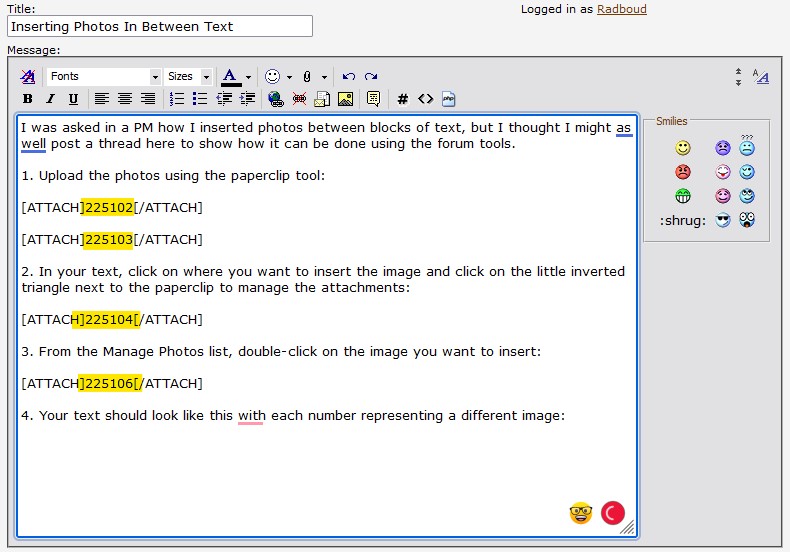The image size is (790, 552).
Task: Toggle italic formatting
Action: (50, 99)
